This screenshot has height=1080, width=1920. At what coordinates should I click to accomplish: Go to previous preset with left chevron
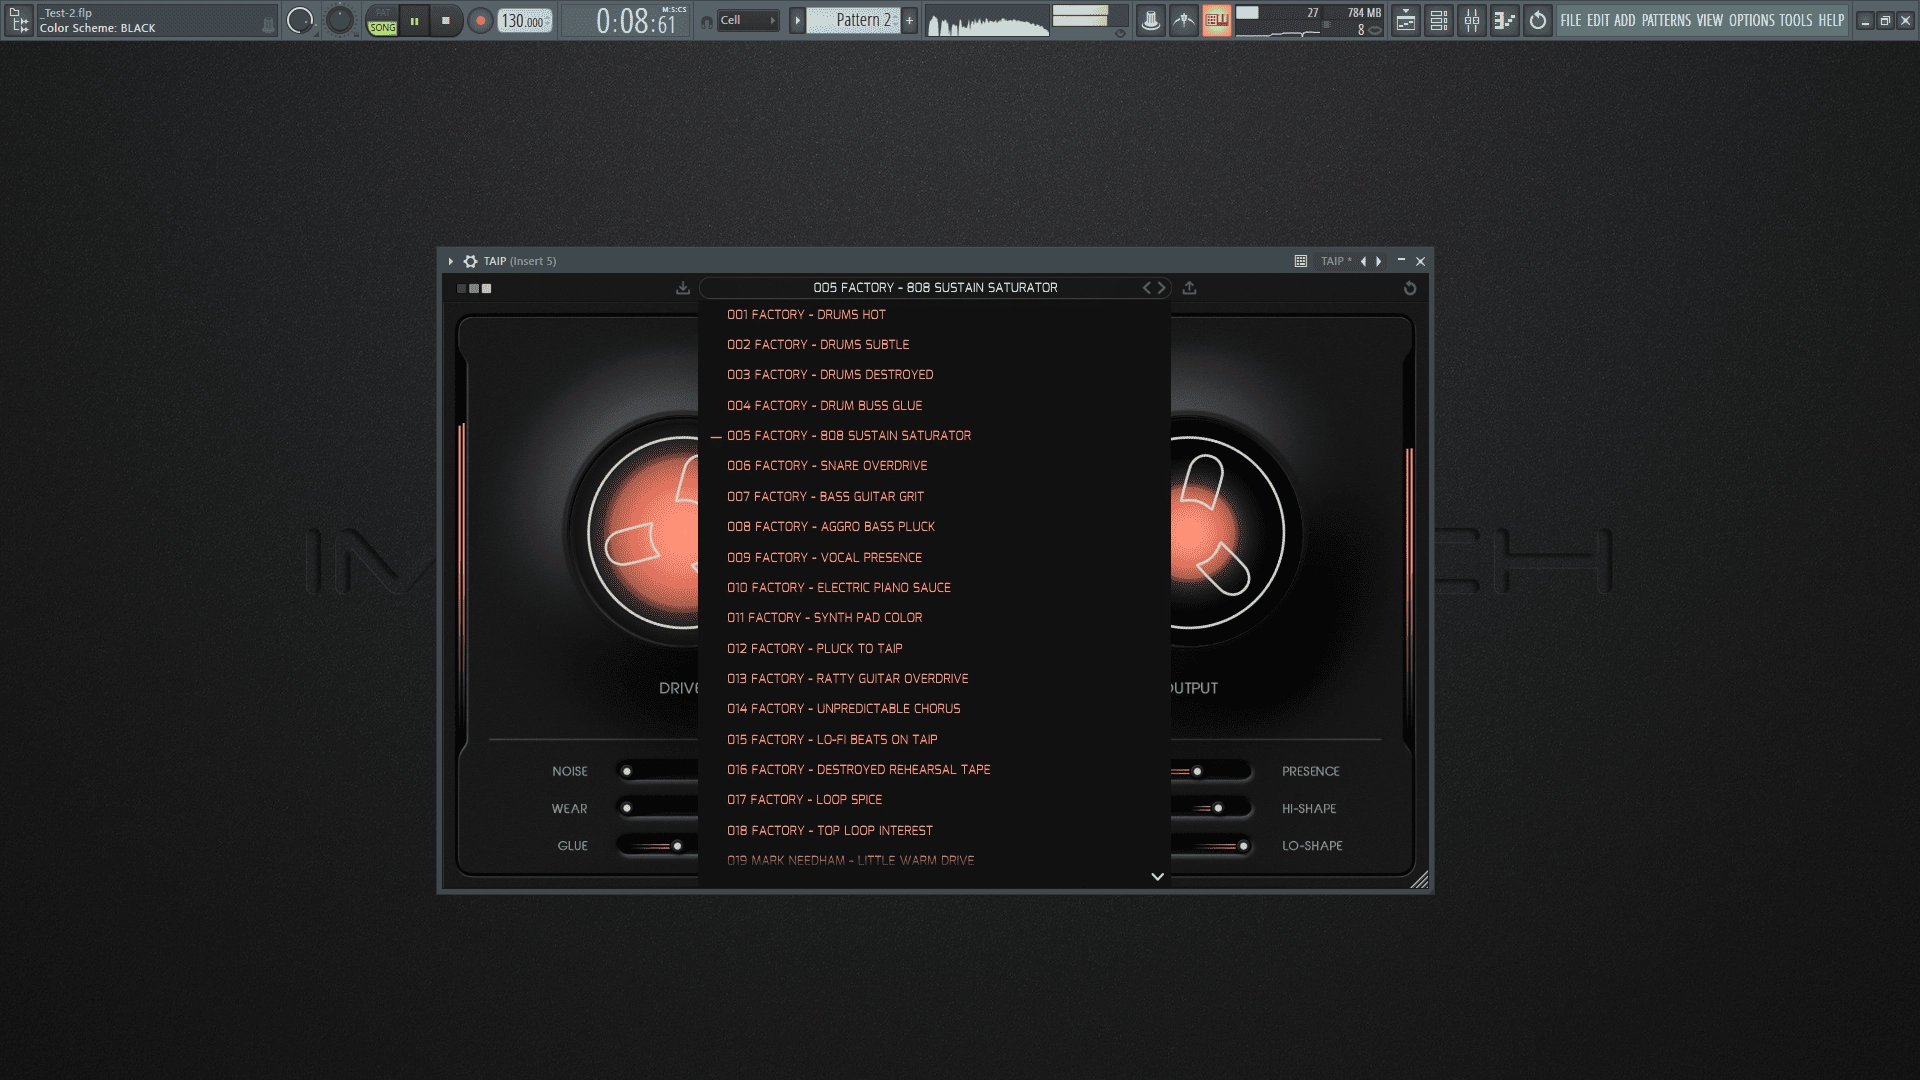[1147, 288]
